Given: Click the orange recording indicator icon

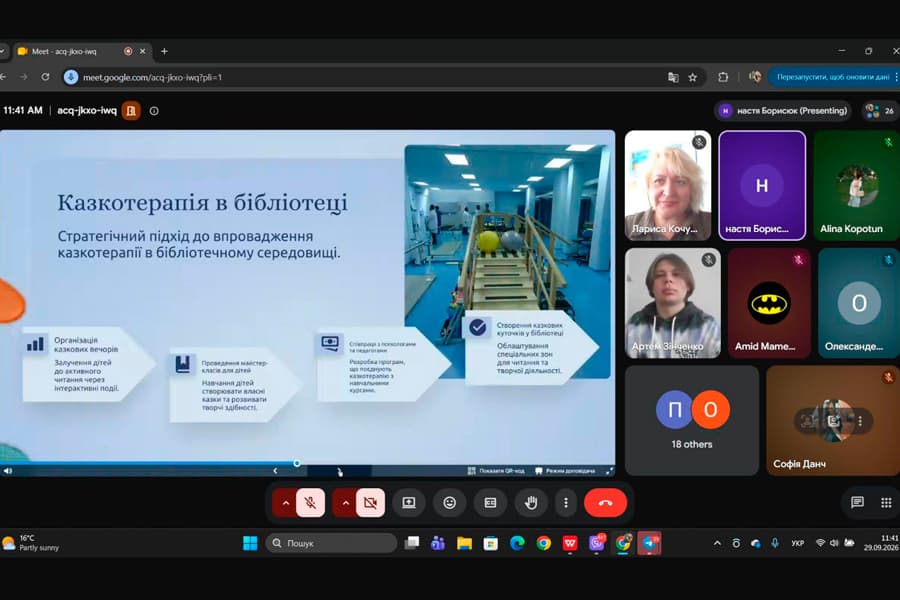Looking at the screenshot, I should coord(131,111).
